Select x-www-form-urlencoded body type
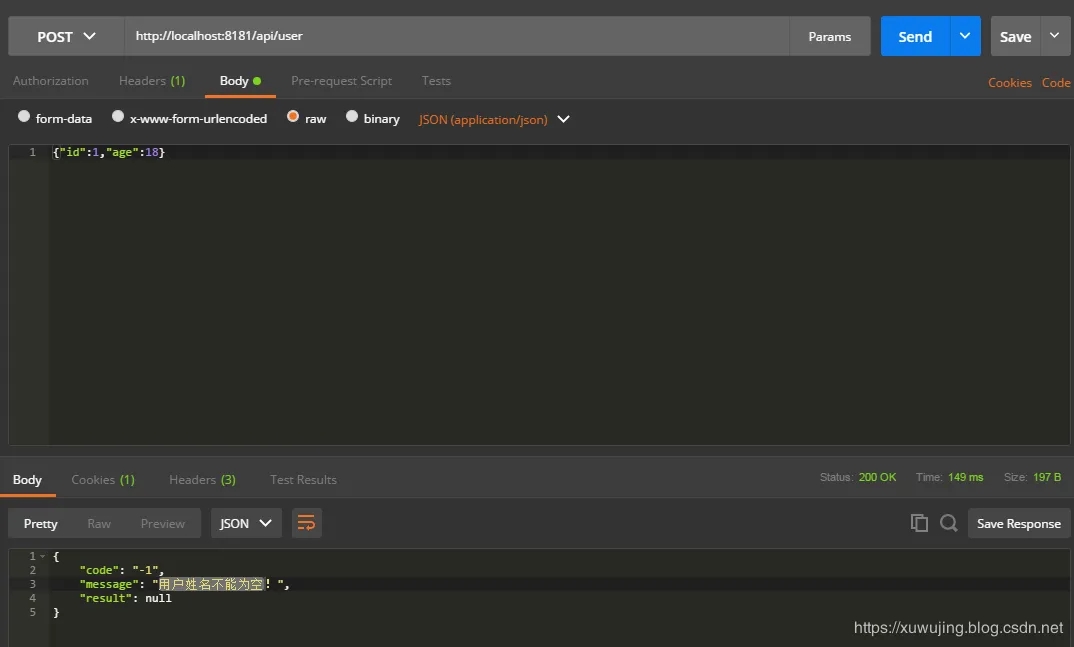This screenshot has width=1074, height=647. coord(118,117)
